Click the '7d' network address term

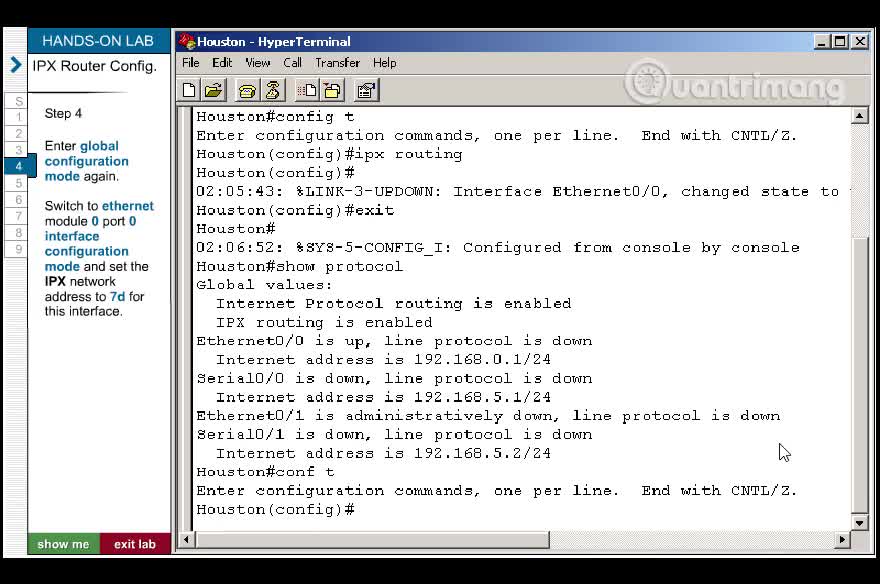click(117, 296)
